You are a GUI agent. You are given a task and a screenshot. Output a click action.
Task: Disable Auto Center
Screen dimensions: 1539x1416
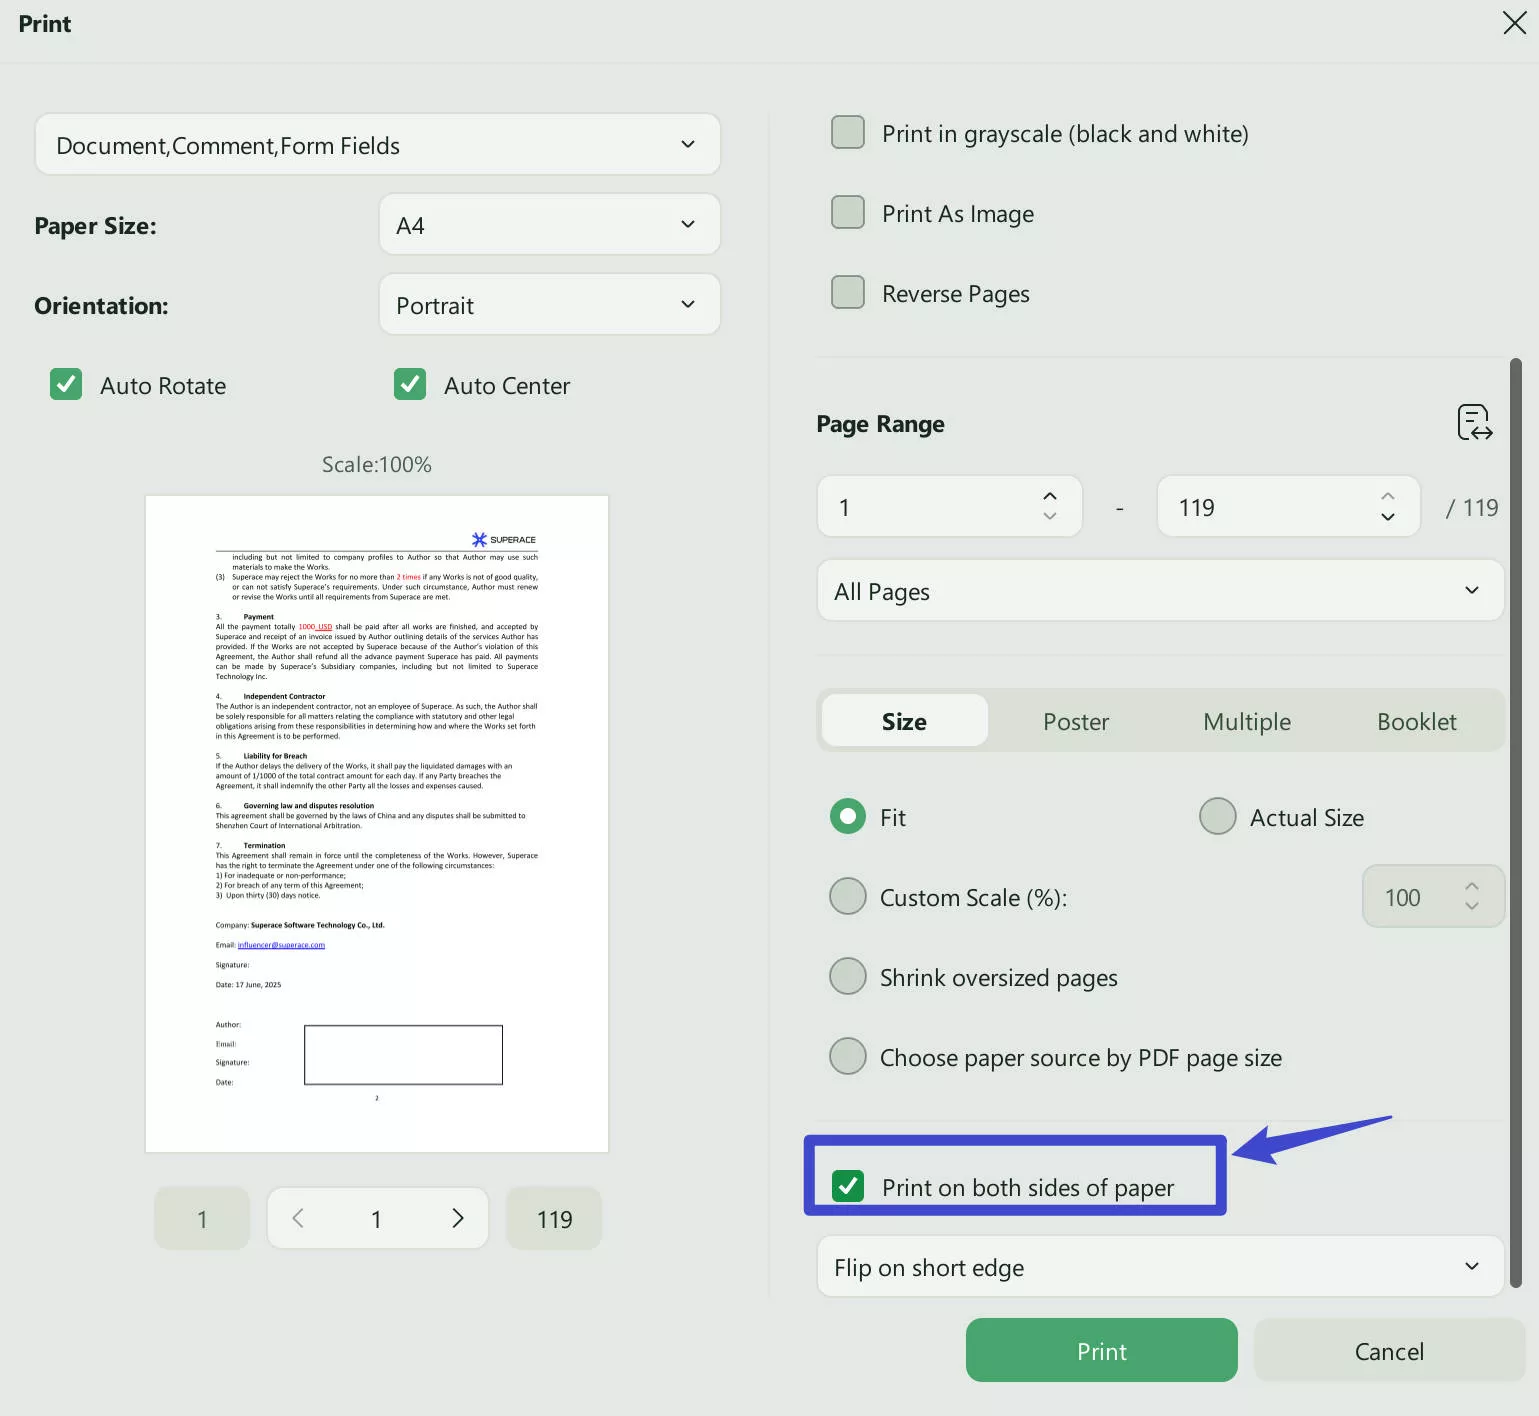click(409, 384)
